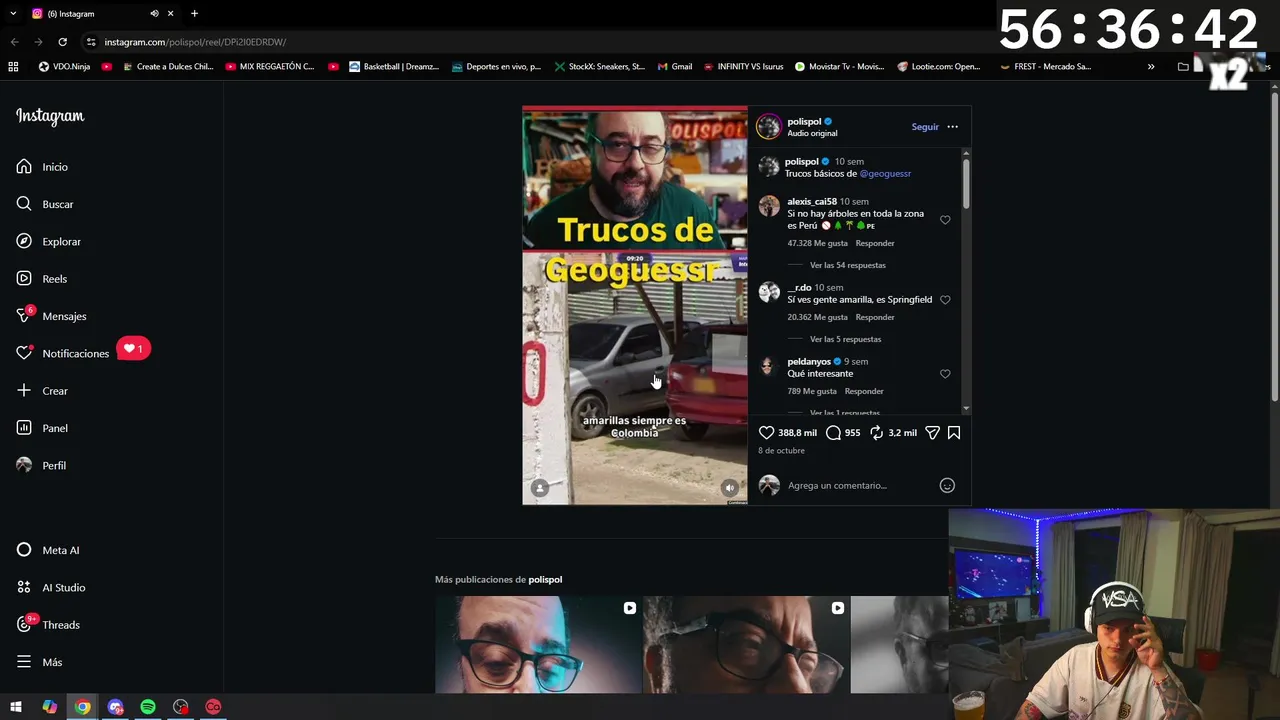1280x720 pixels.
Task: Open Perfil avatar in sidebar
Action: 24,465
